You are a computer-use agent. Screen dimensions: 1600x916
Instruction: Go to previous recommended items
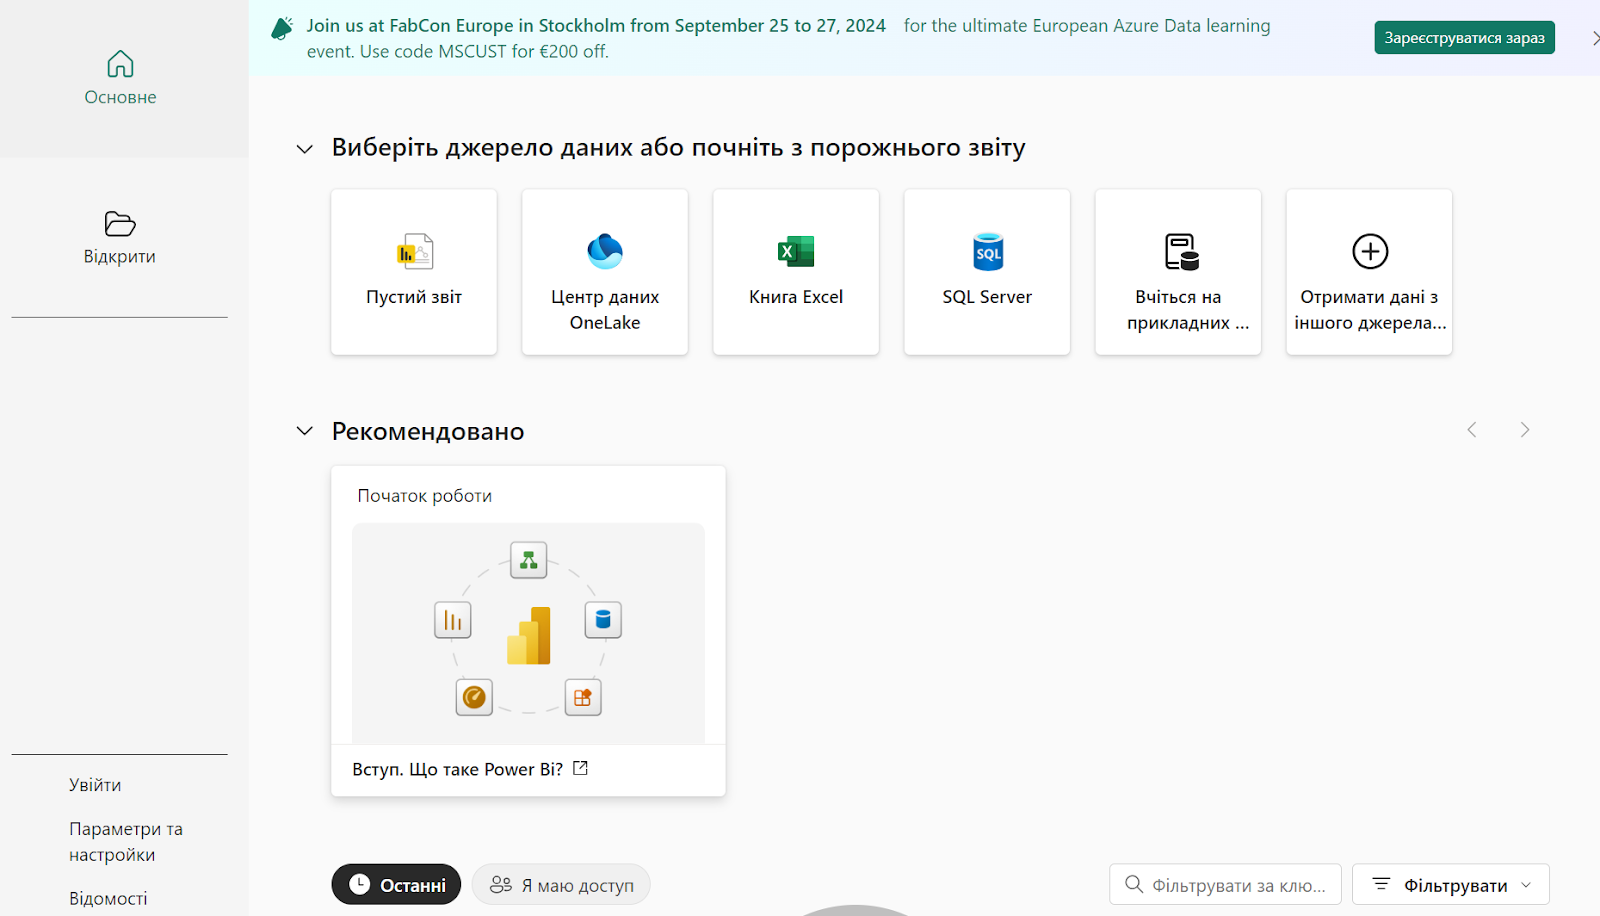pos(1472,430)
